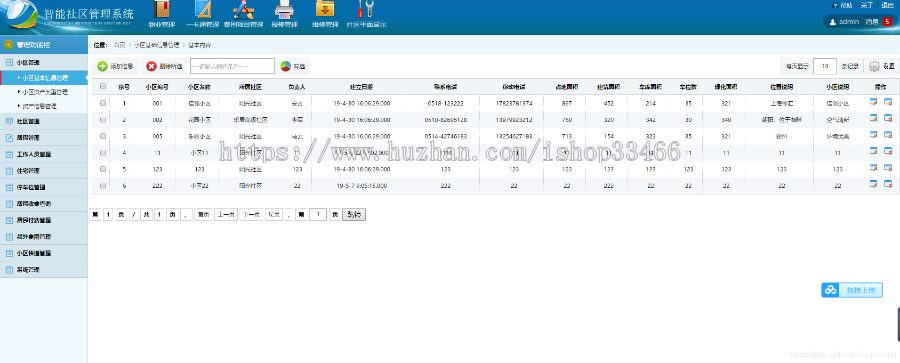Expand the 社区管理 sidebar section
This screenshot has width=900, height=363.
coord(44,121)
